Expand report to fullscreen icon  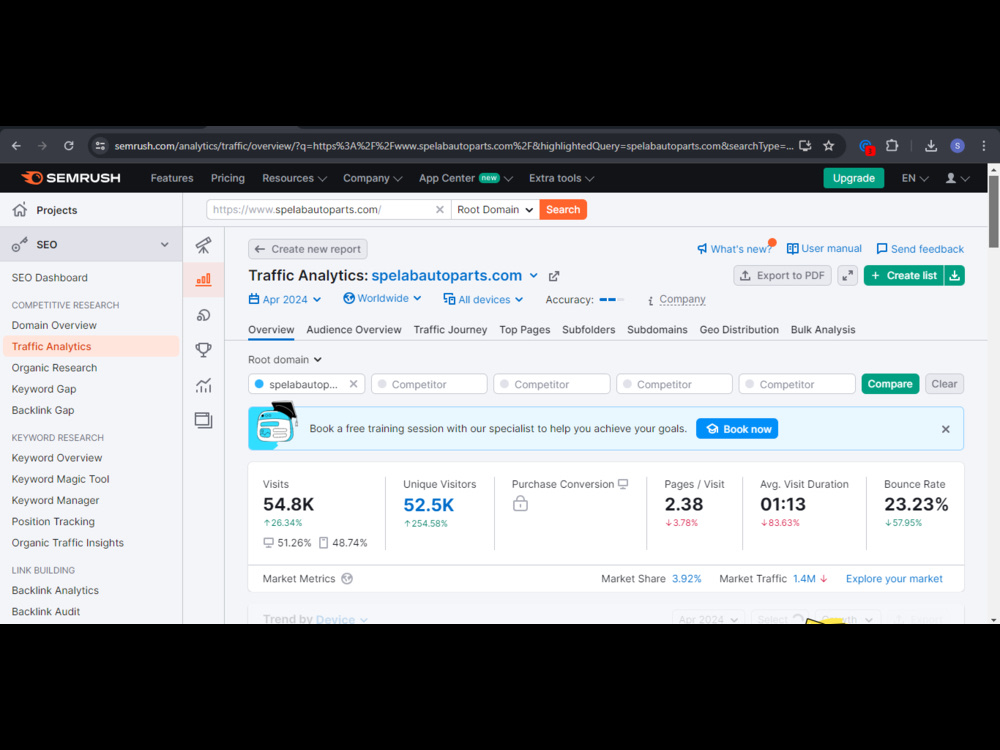tap(847, 276)
